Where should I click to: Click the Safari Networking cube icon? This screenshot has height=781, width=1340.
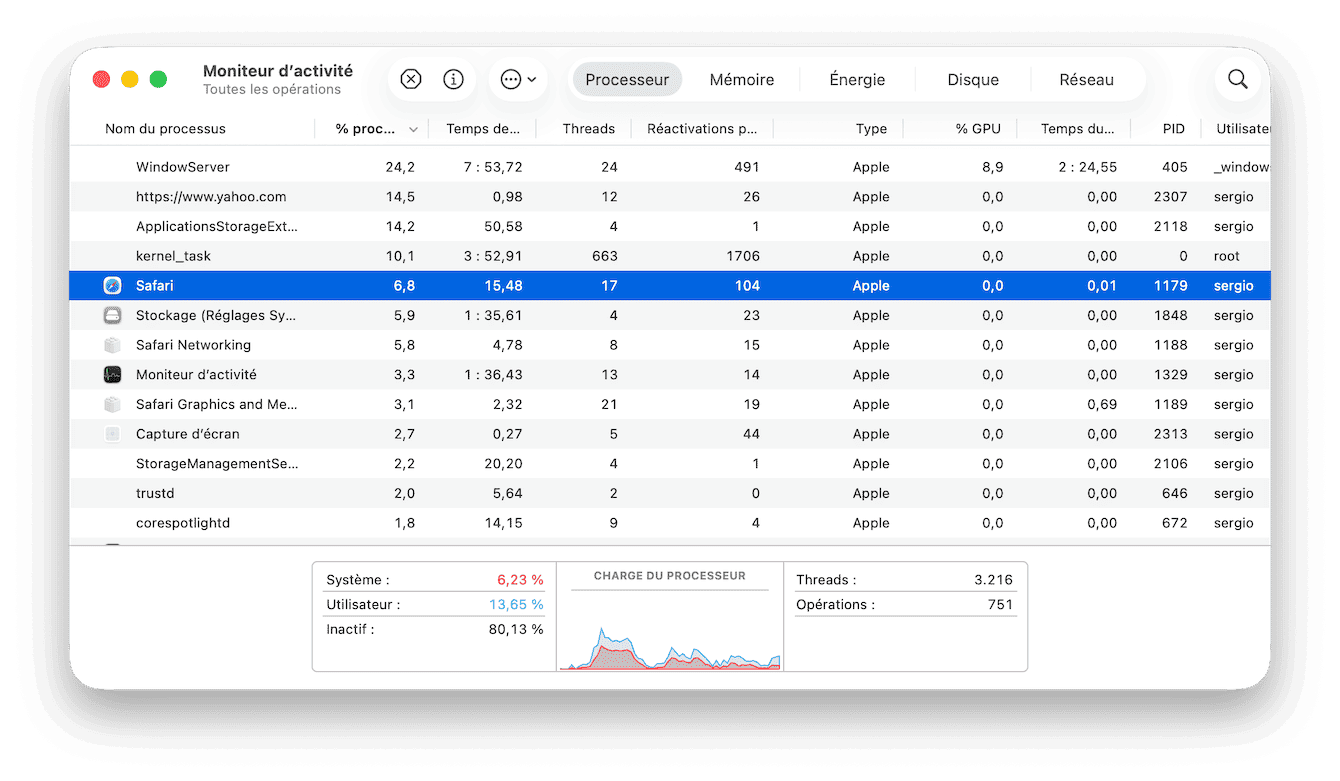(x=111, y=345)
